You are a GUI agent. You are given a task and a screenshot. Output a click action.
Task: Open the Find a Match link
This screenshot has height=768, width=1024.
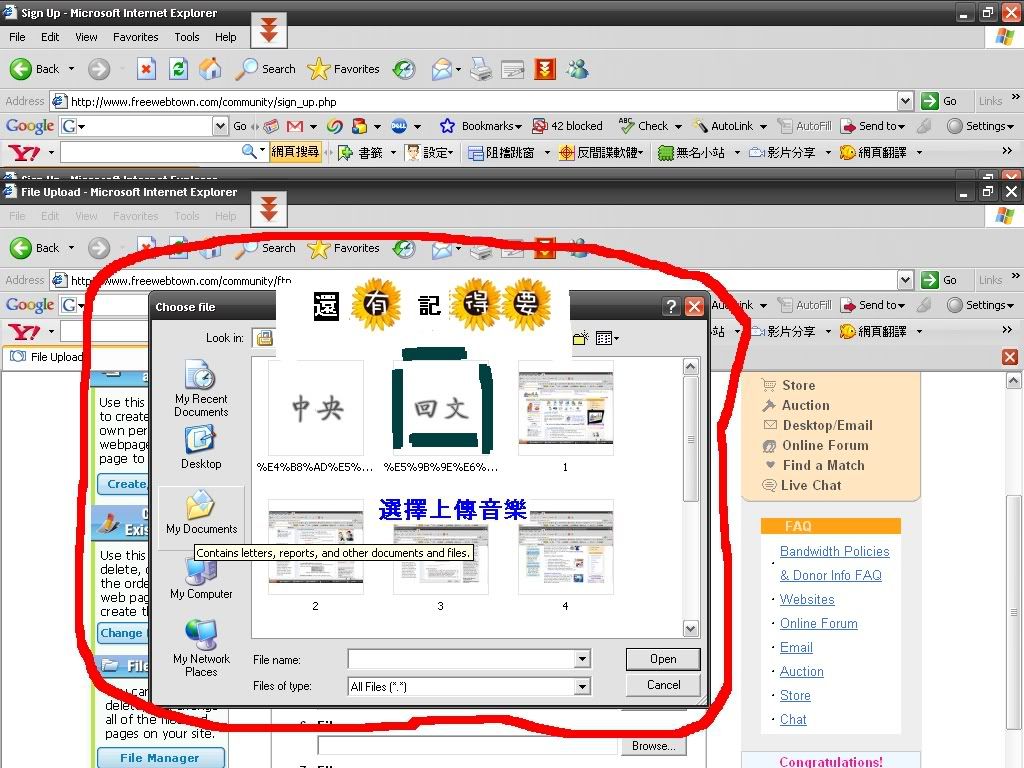(823, 466)
